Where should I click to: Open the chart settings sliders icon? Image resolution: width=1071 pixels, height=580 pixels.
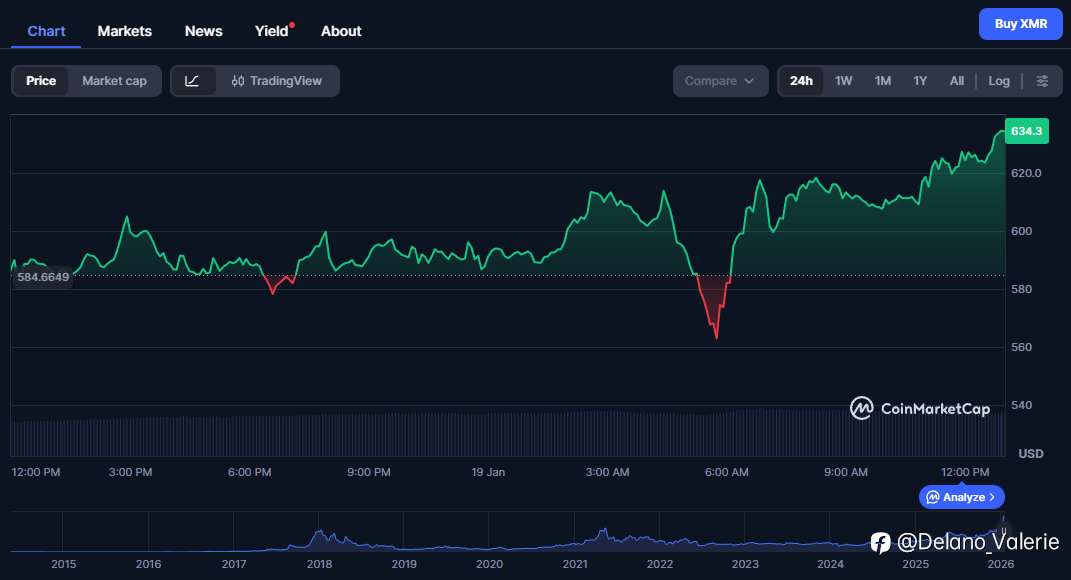[x=1042, y=81]
